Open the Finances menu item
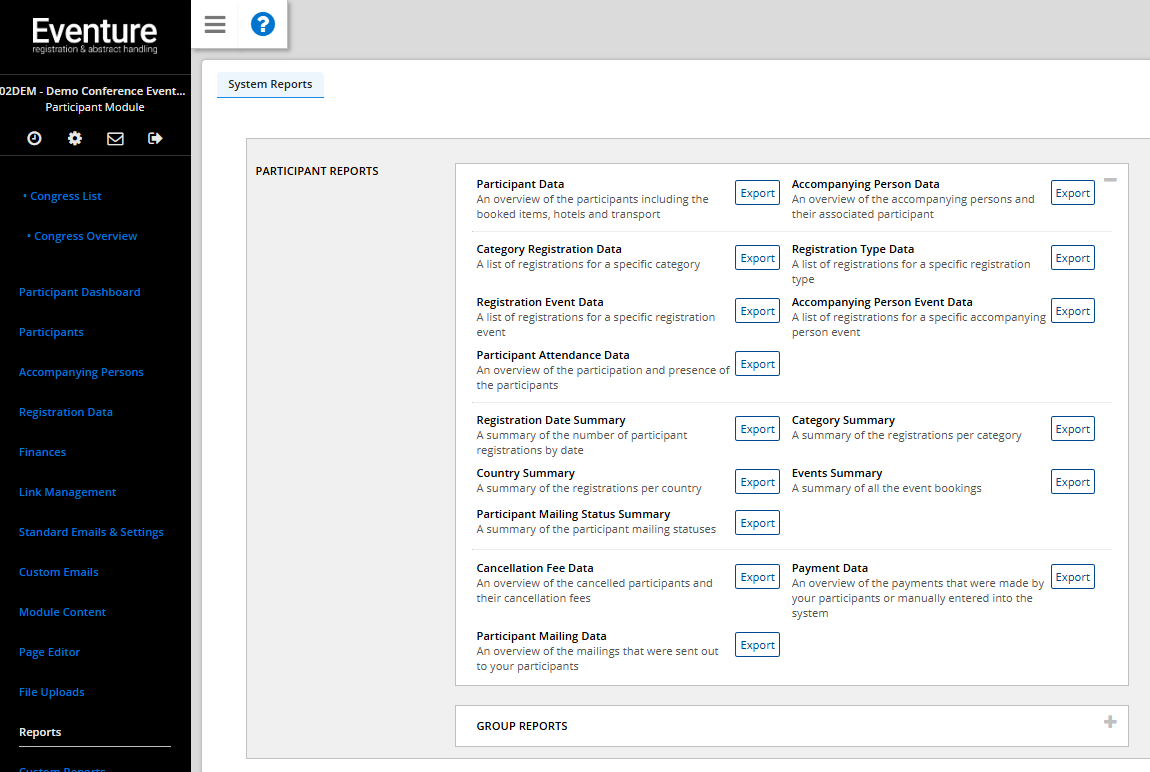Viewport: 1150px width, 772px height. 43,452
